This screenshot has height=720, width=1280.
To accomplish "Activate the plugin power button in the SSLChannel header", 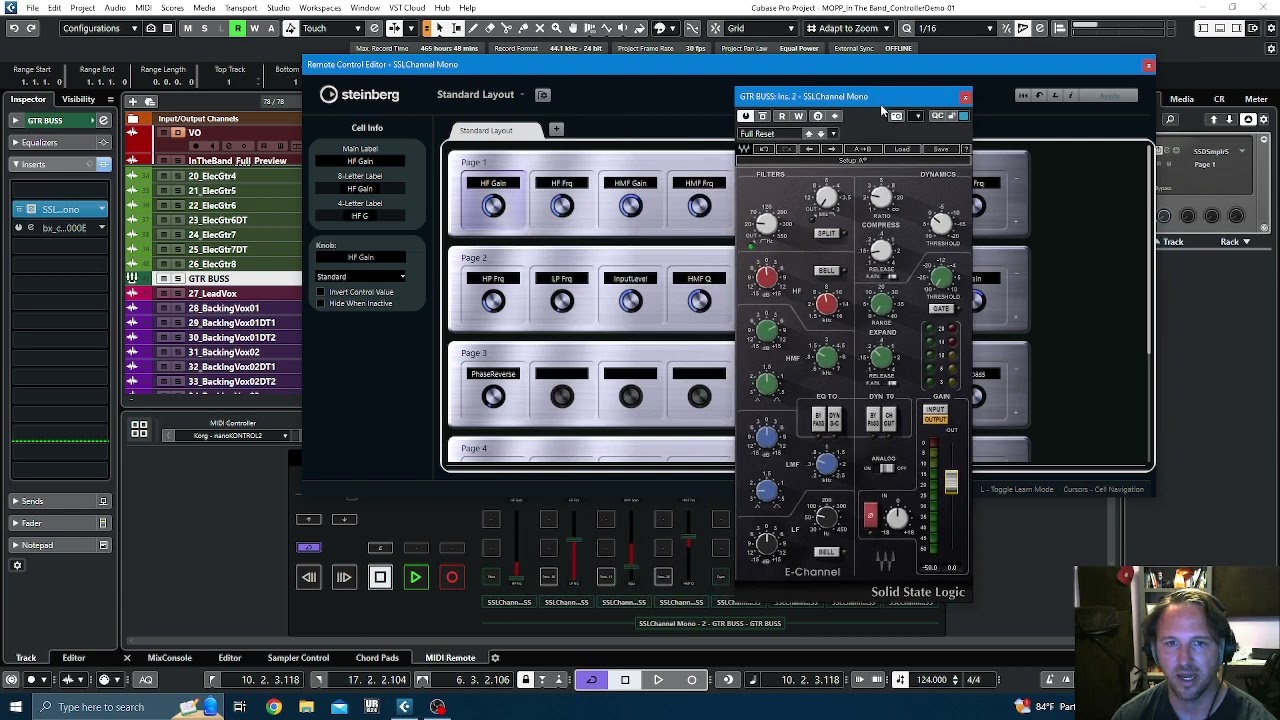I will (745, 116).
